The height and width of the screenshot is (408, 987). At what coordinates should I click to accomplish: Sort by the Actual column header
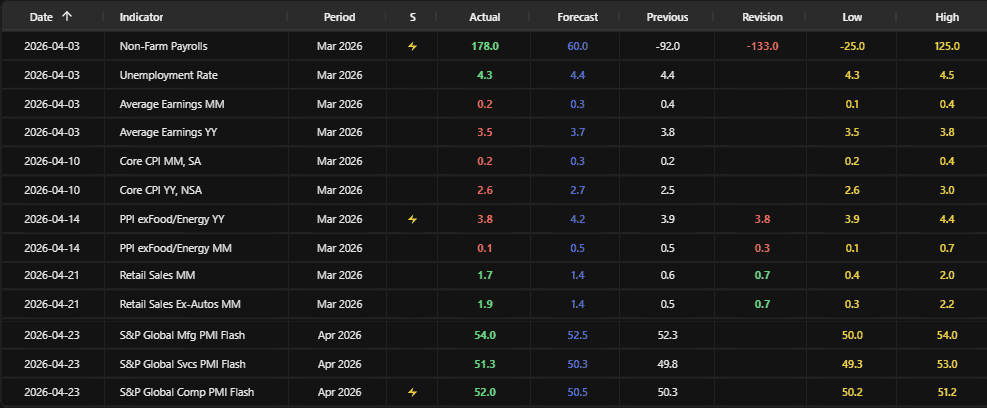click(485, 17)
